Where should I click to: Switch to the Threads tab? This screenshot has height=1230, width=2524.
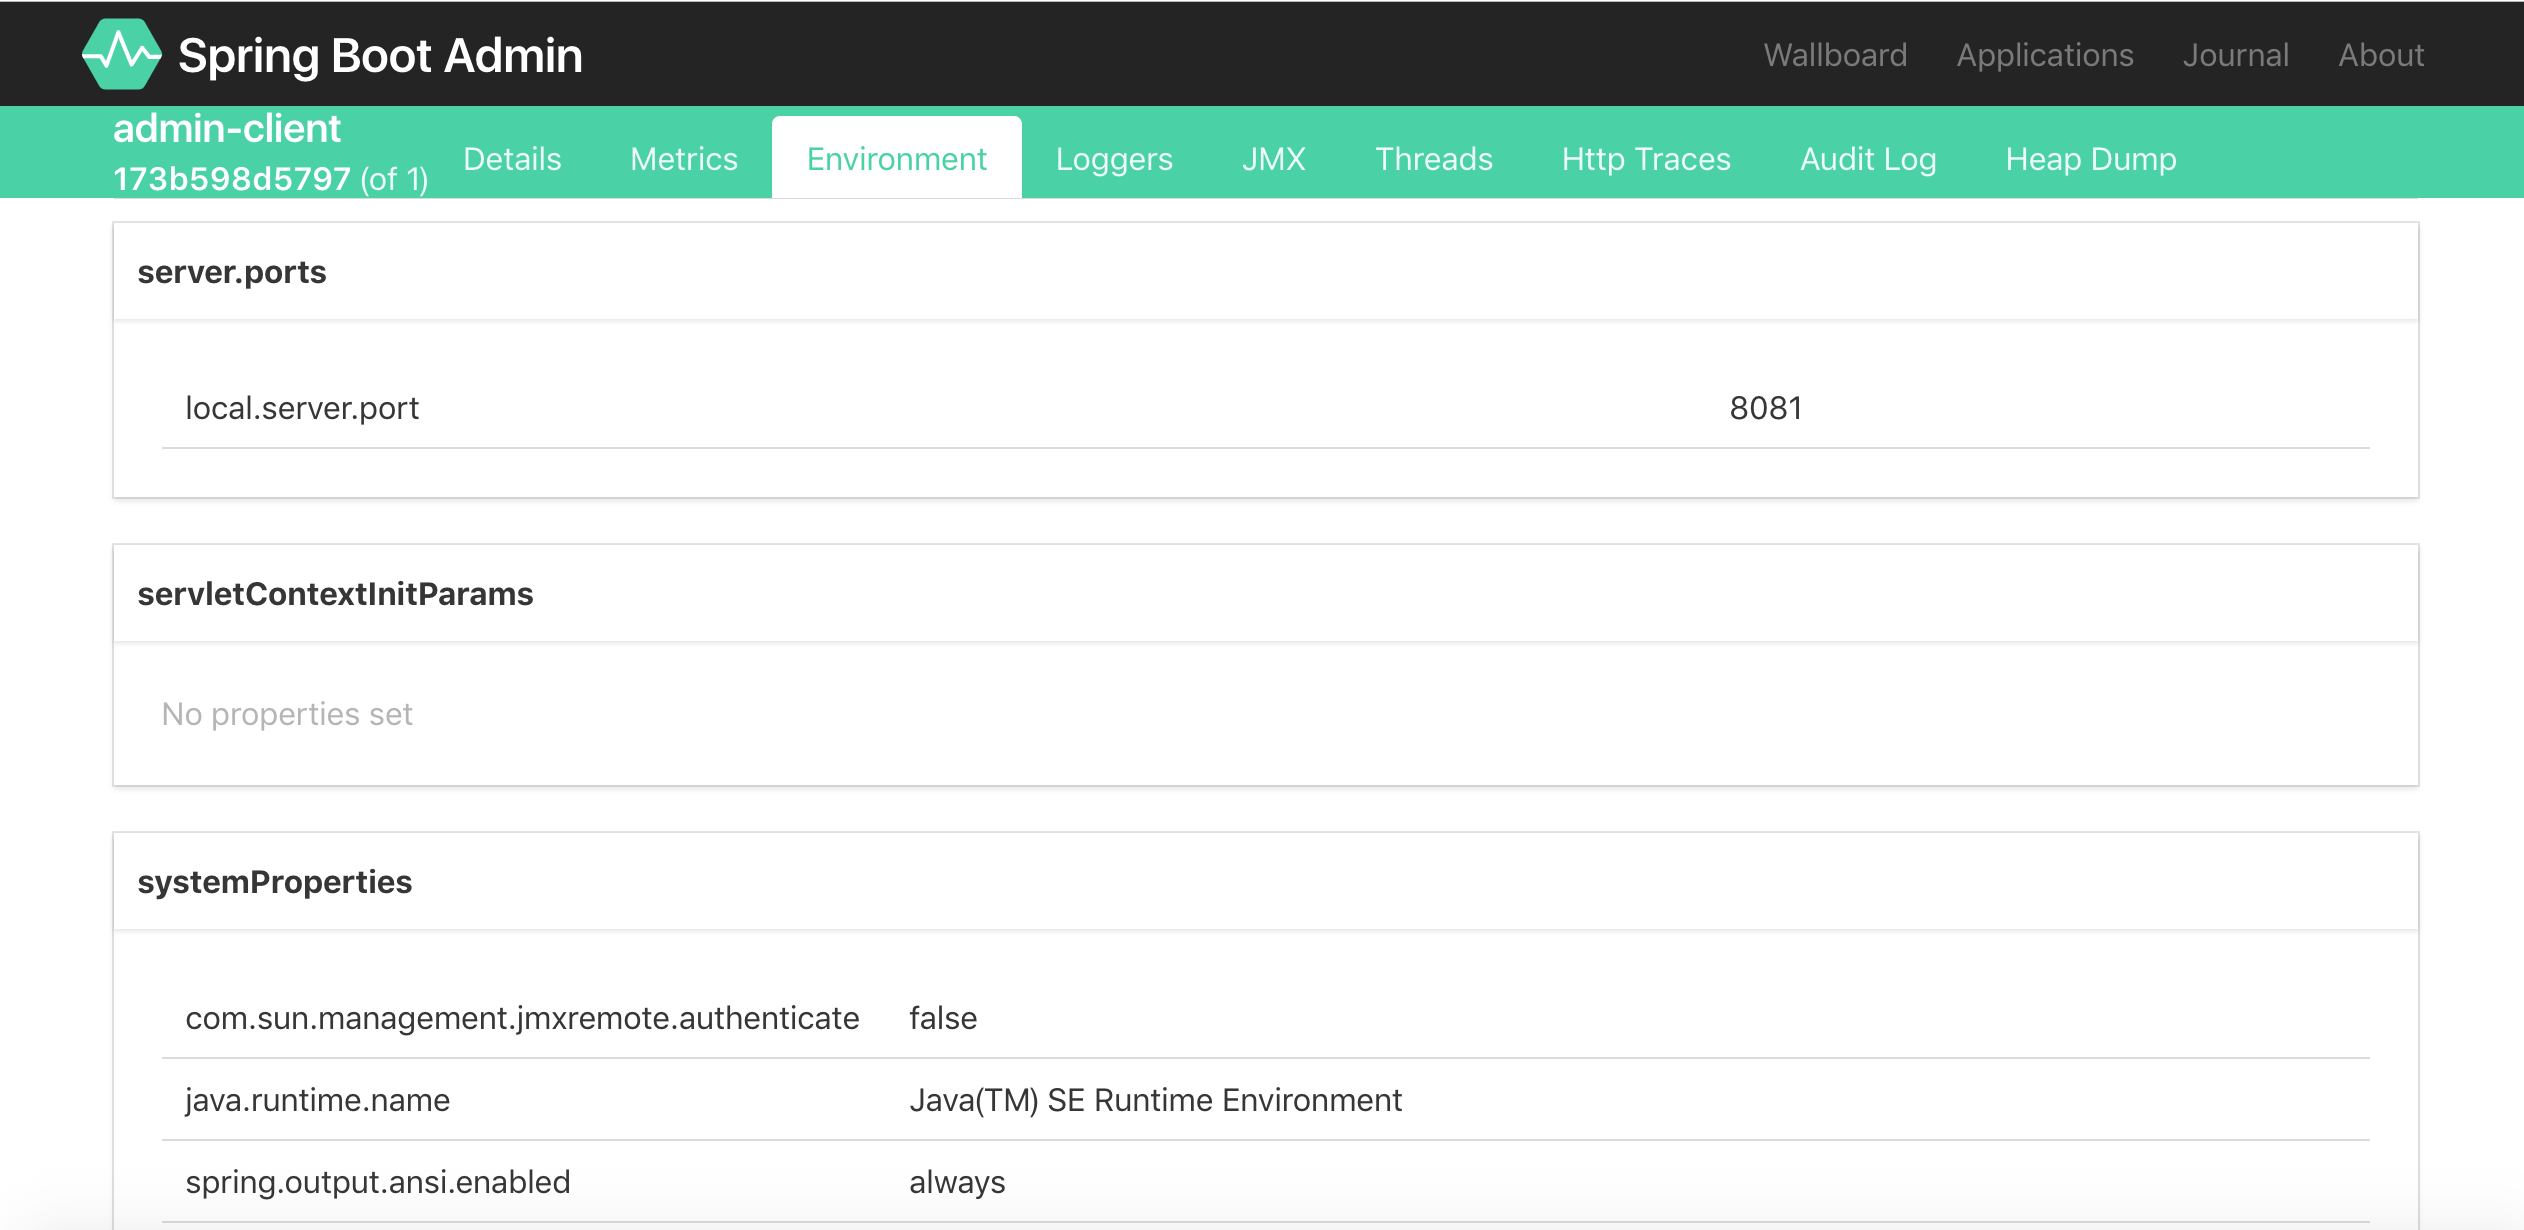point(1433,159)
